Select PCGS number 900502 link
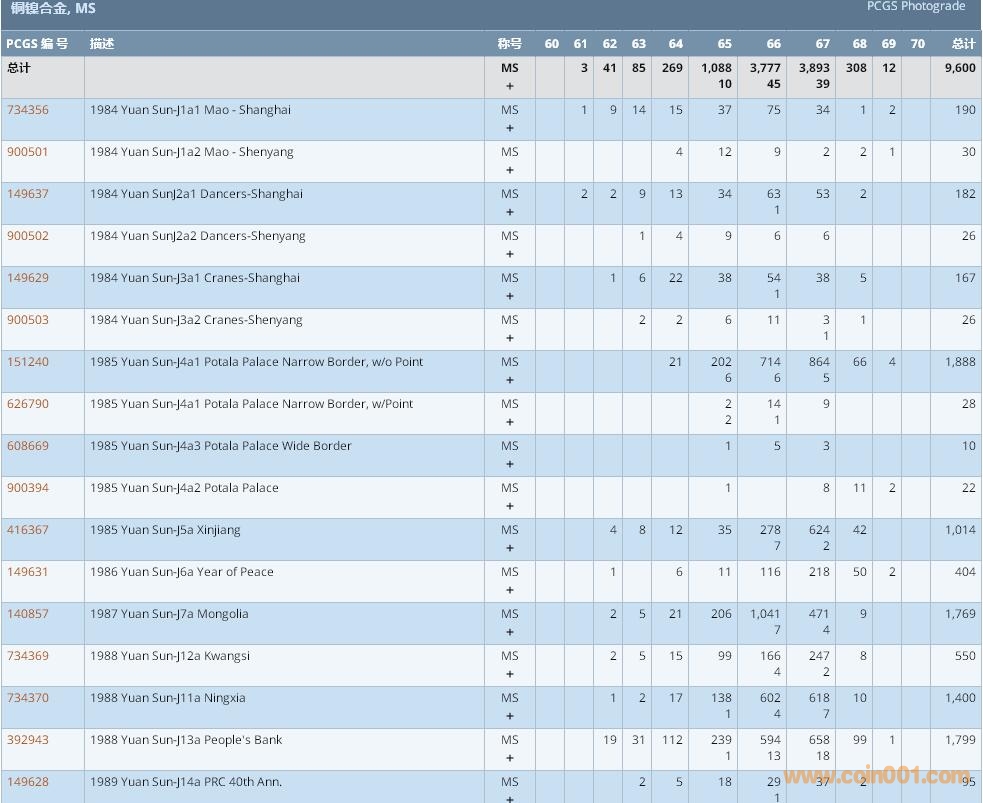Viewport: 983px width, 803px height. (x=28, y=236)
